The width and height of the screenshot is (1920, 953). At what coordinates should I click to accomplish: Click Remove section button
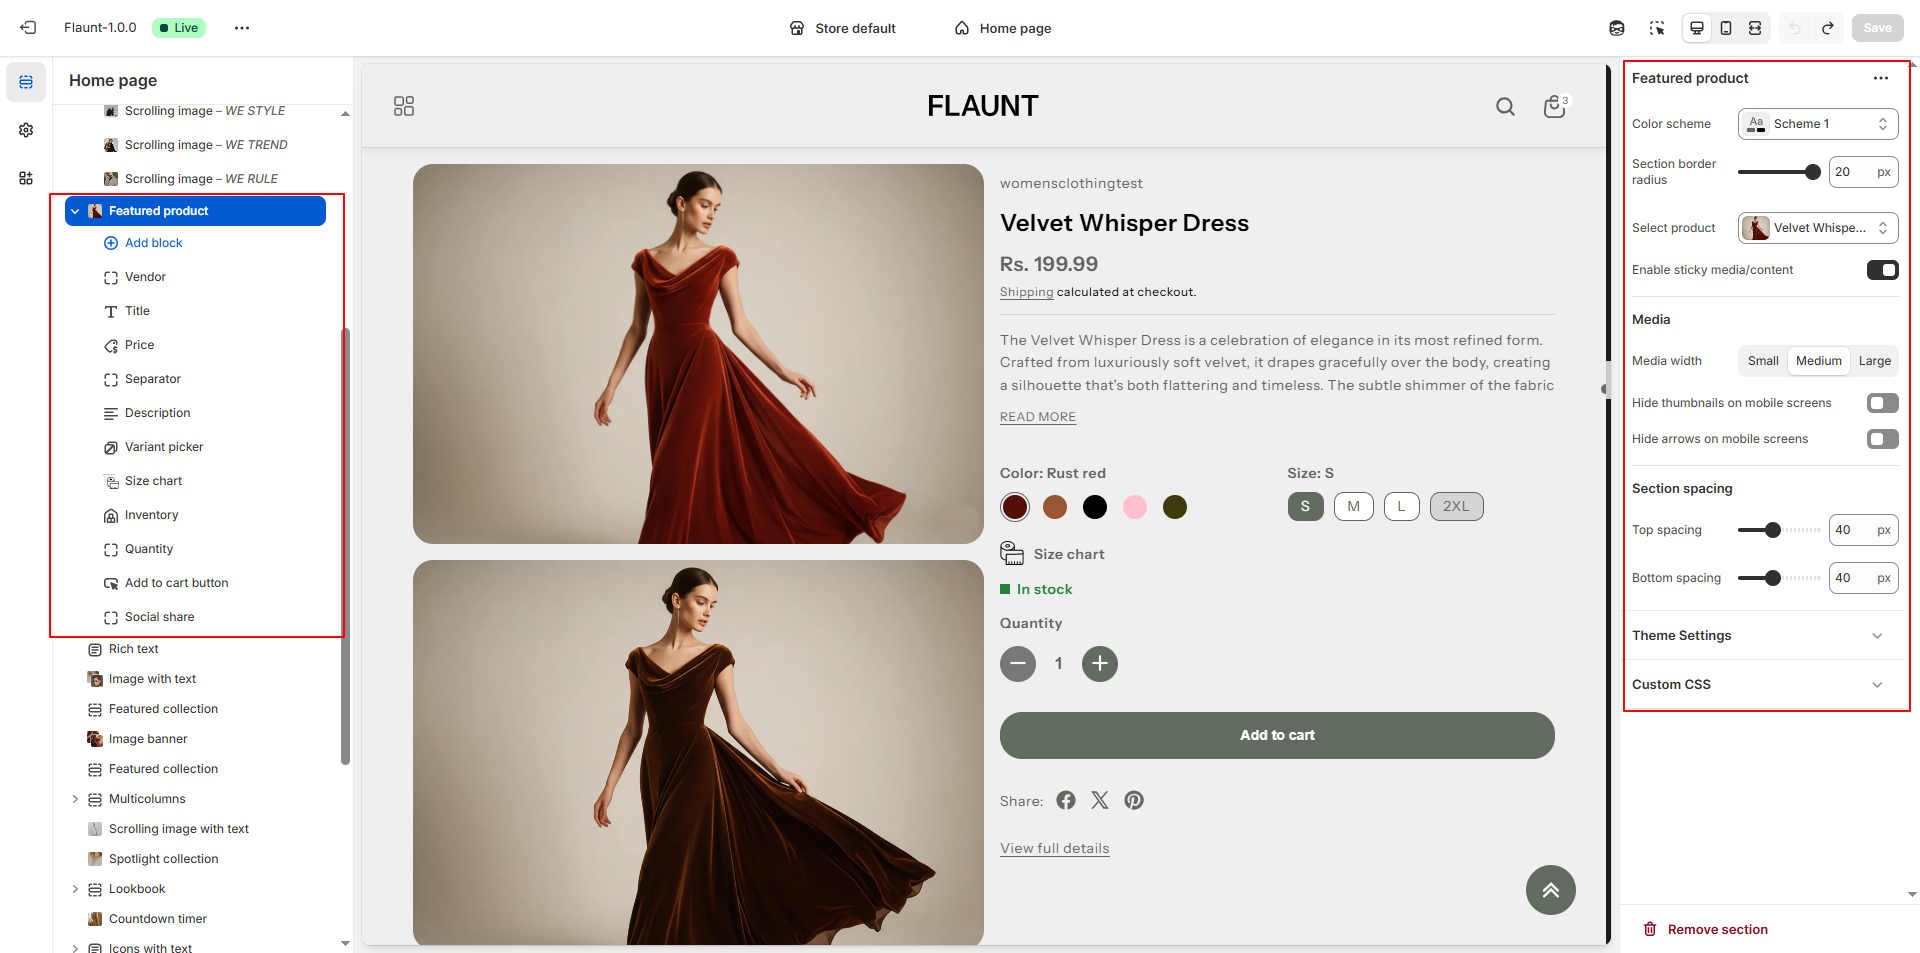(1705, 929)
